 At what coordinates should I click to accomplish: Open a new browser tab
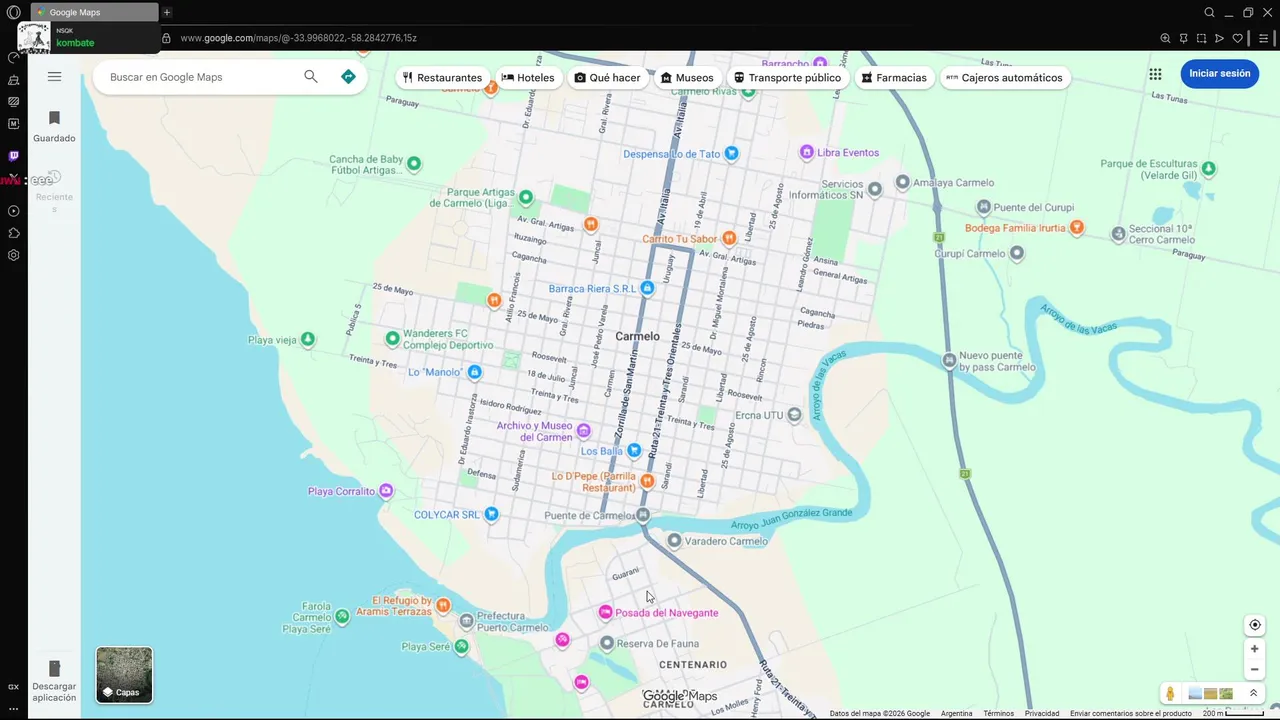(167, 12)
